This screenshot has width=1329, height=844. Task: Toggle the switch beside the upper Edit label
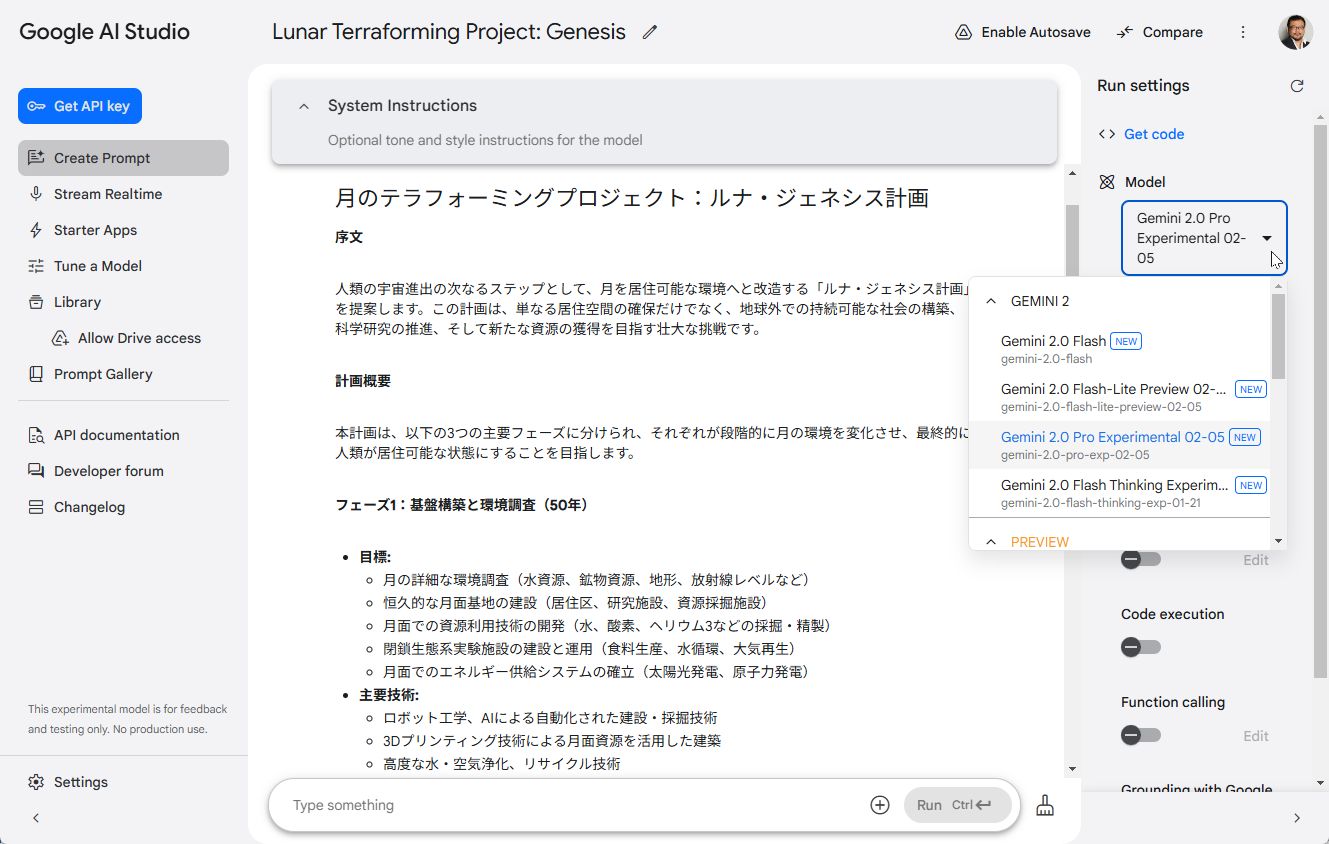click(x=1140, y=560)
